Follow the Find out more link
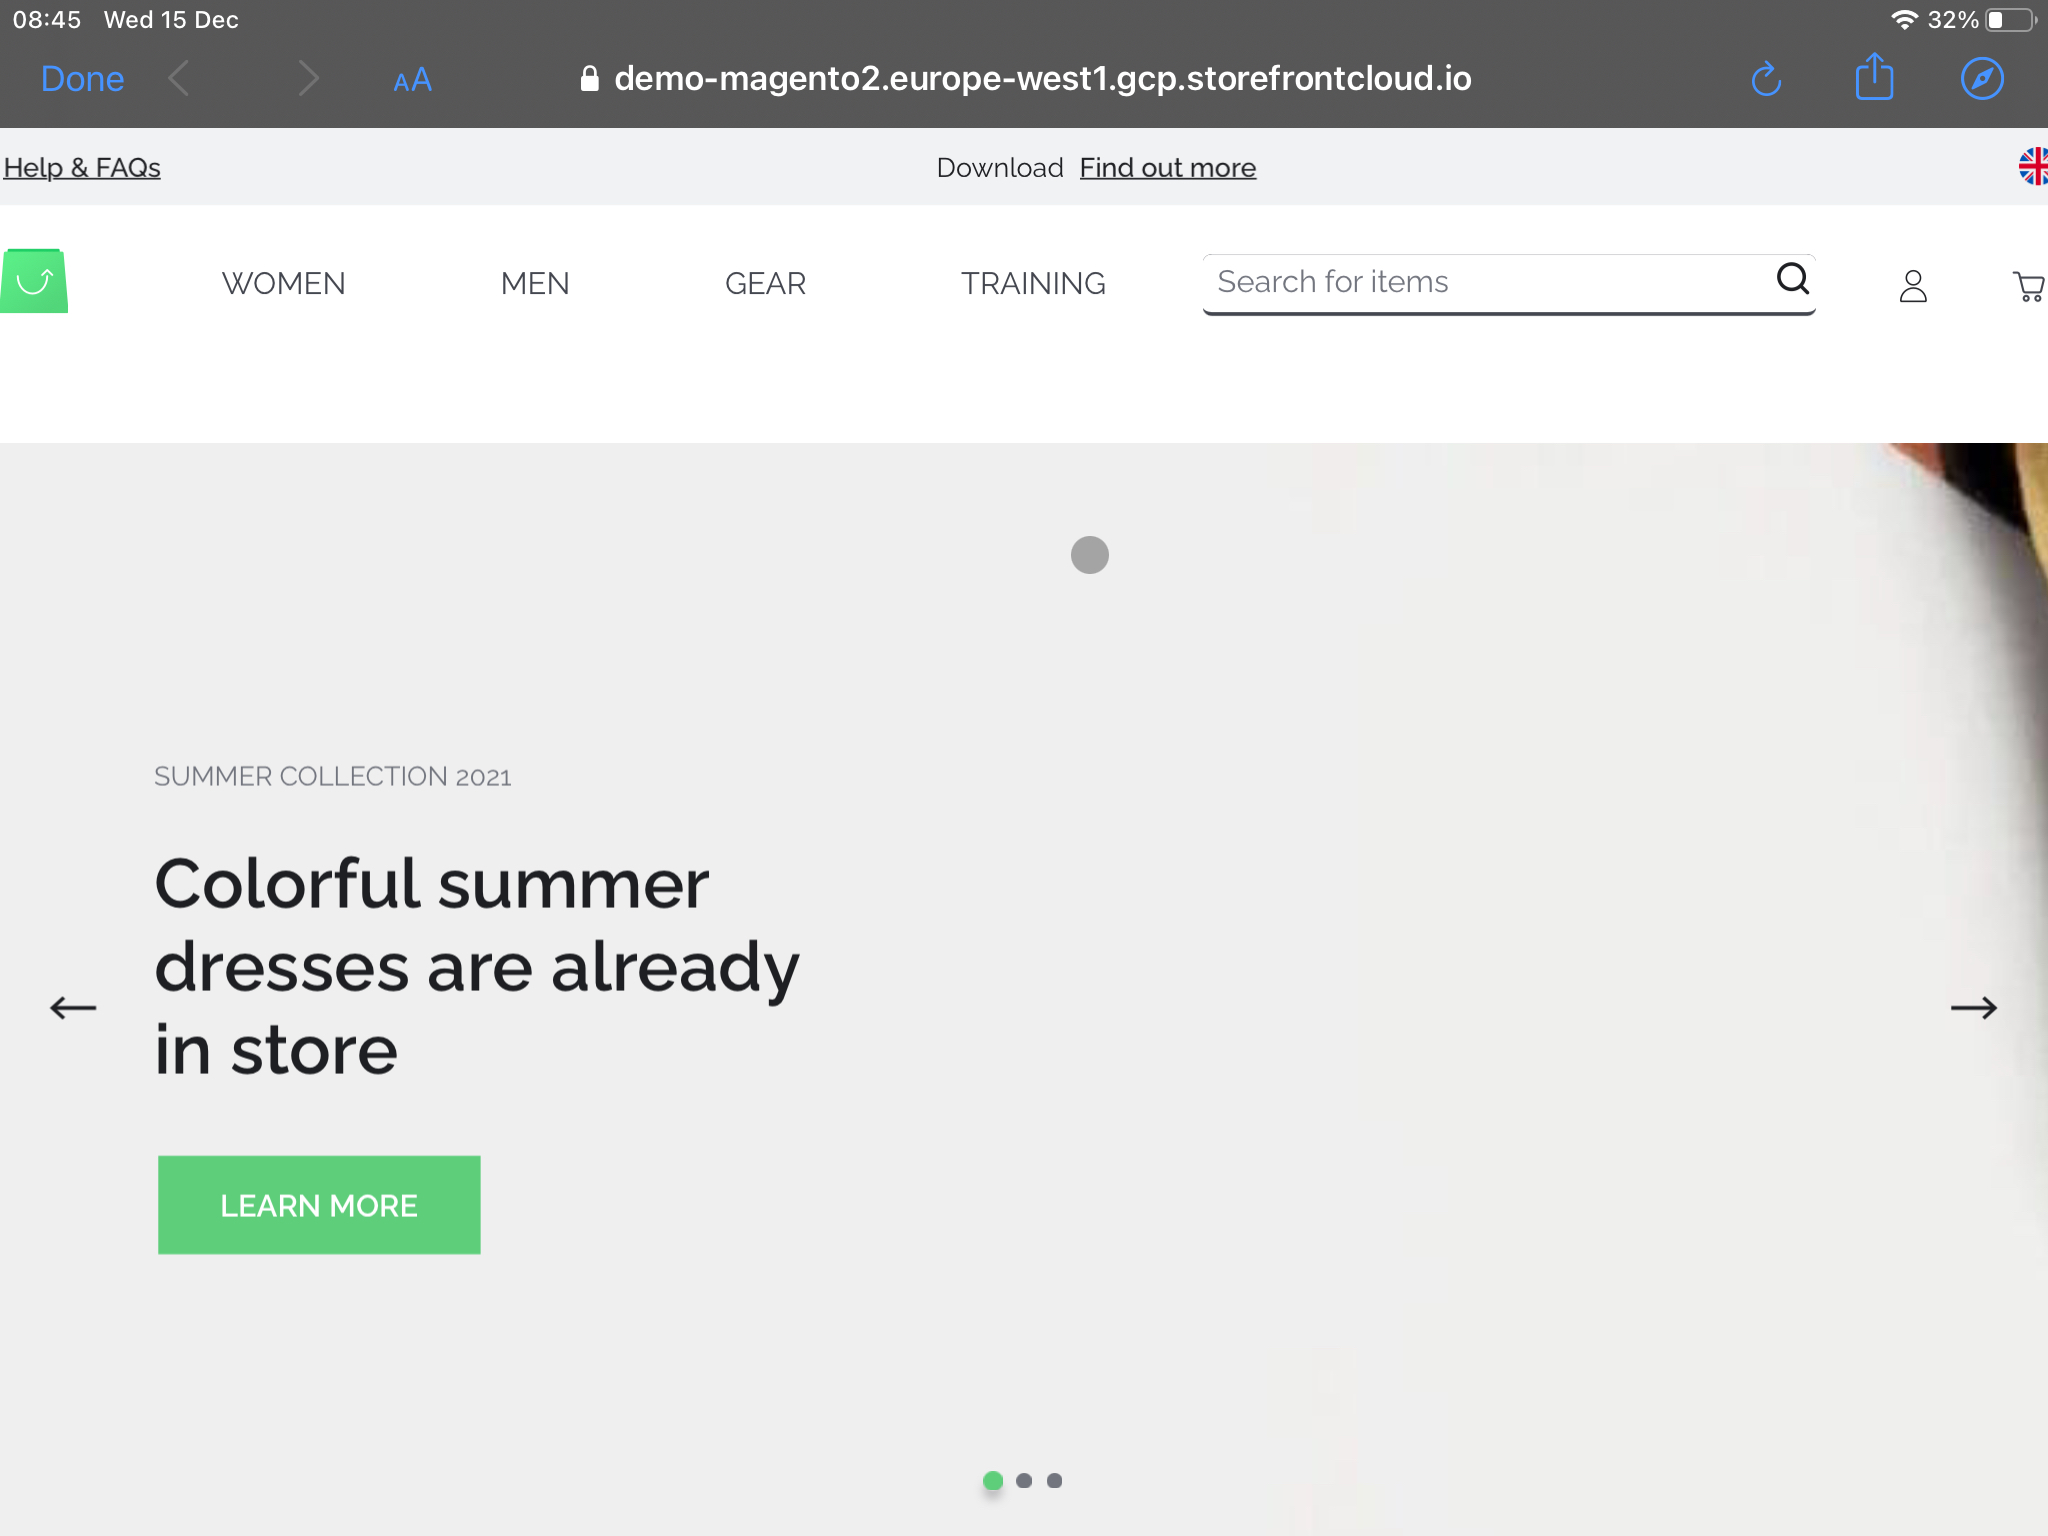2048x1536 pixels. coord(1167,168)
